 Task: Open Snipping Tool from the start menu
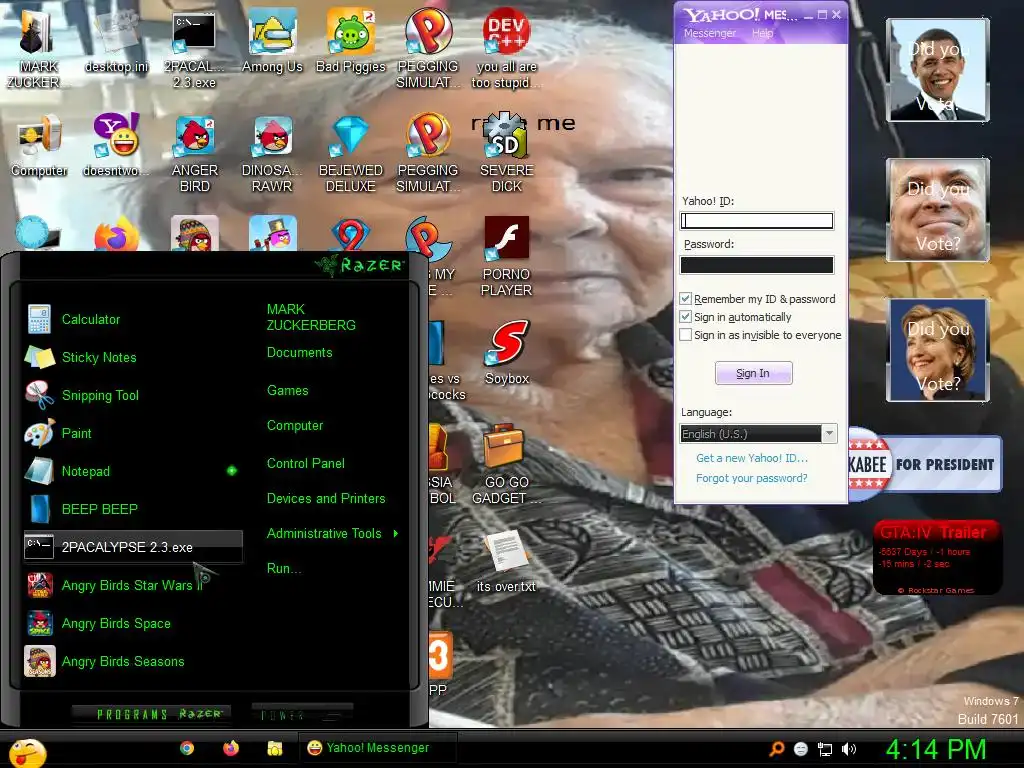pyautogui.click(x=133, y=395)
